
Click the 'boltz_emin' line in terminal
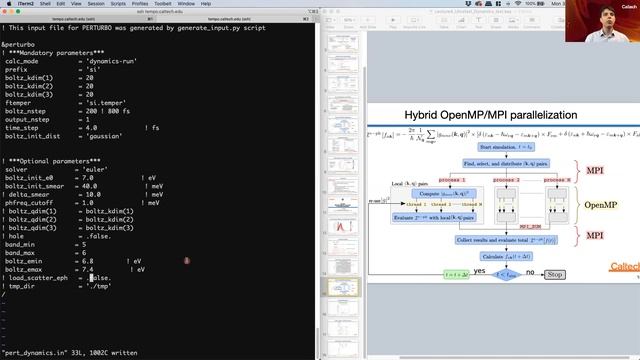pos(73,261)
